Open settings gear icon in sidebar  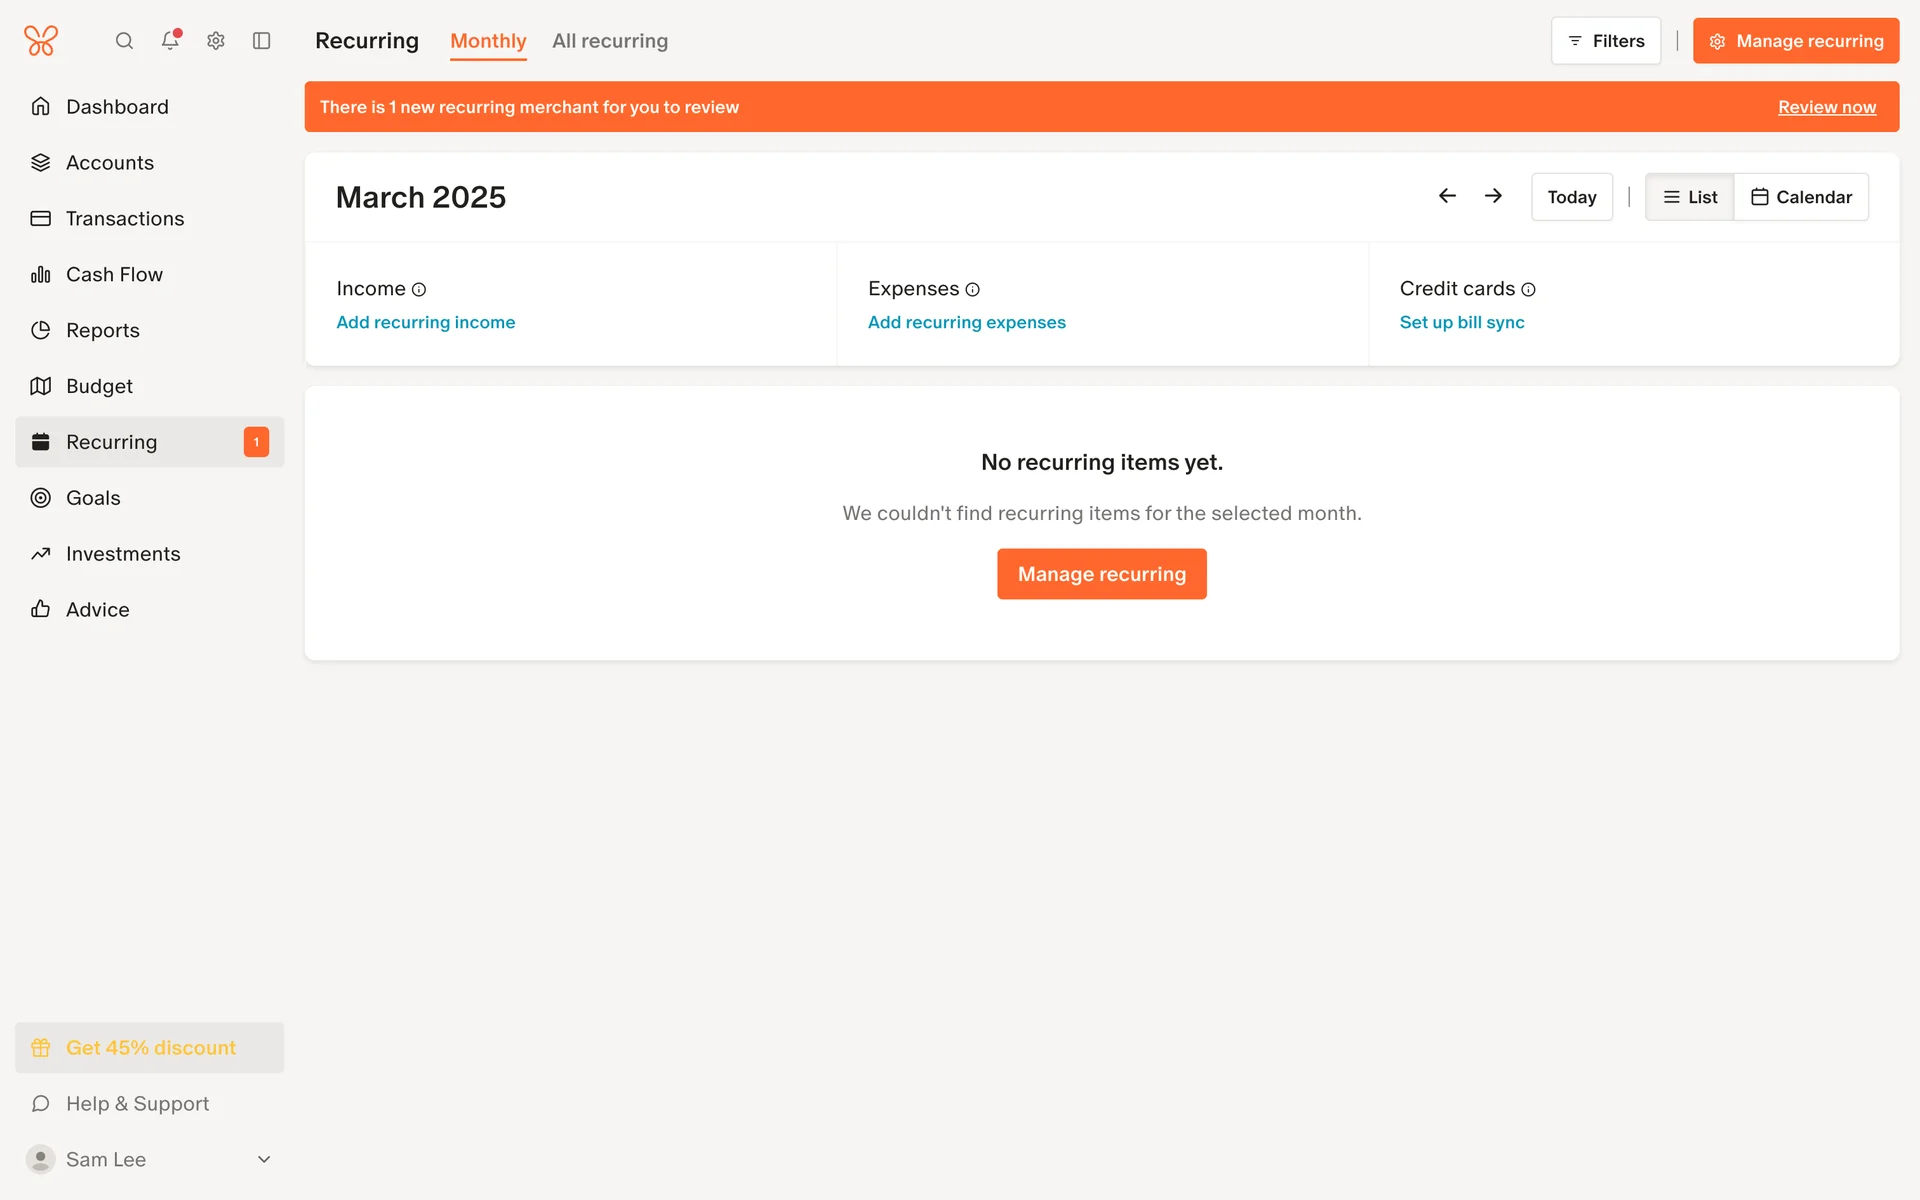[x=216, y=41]
